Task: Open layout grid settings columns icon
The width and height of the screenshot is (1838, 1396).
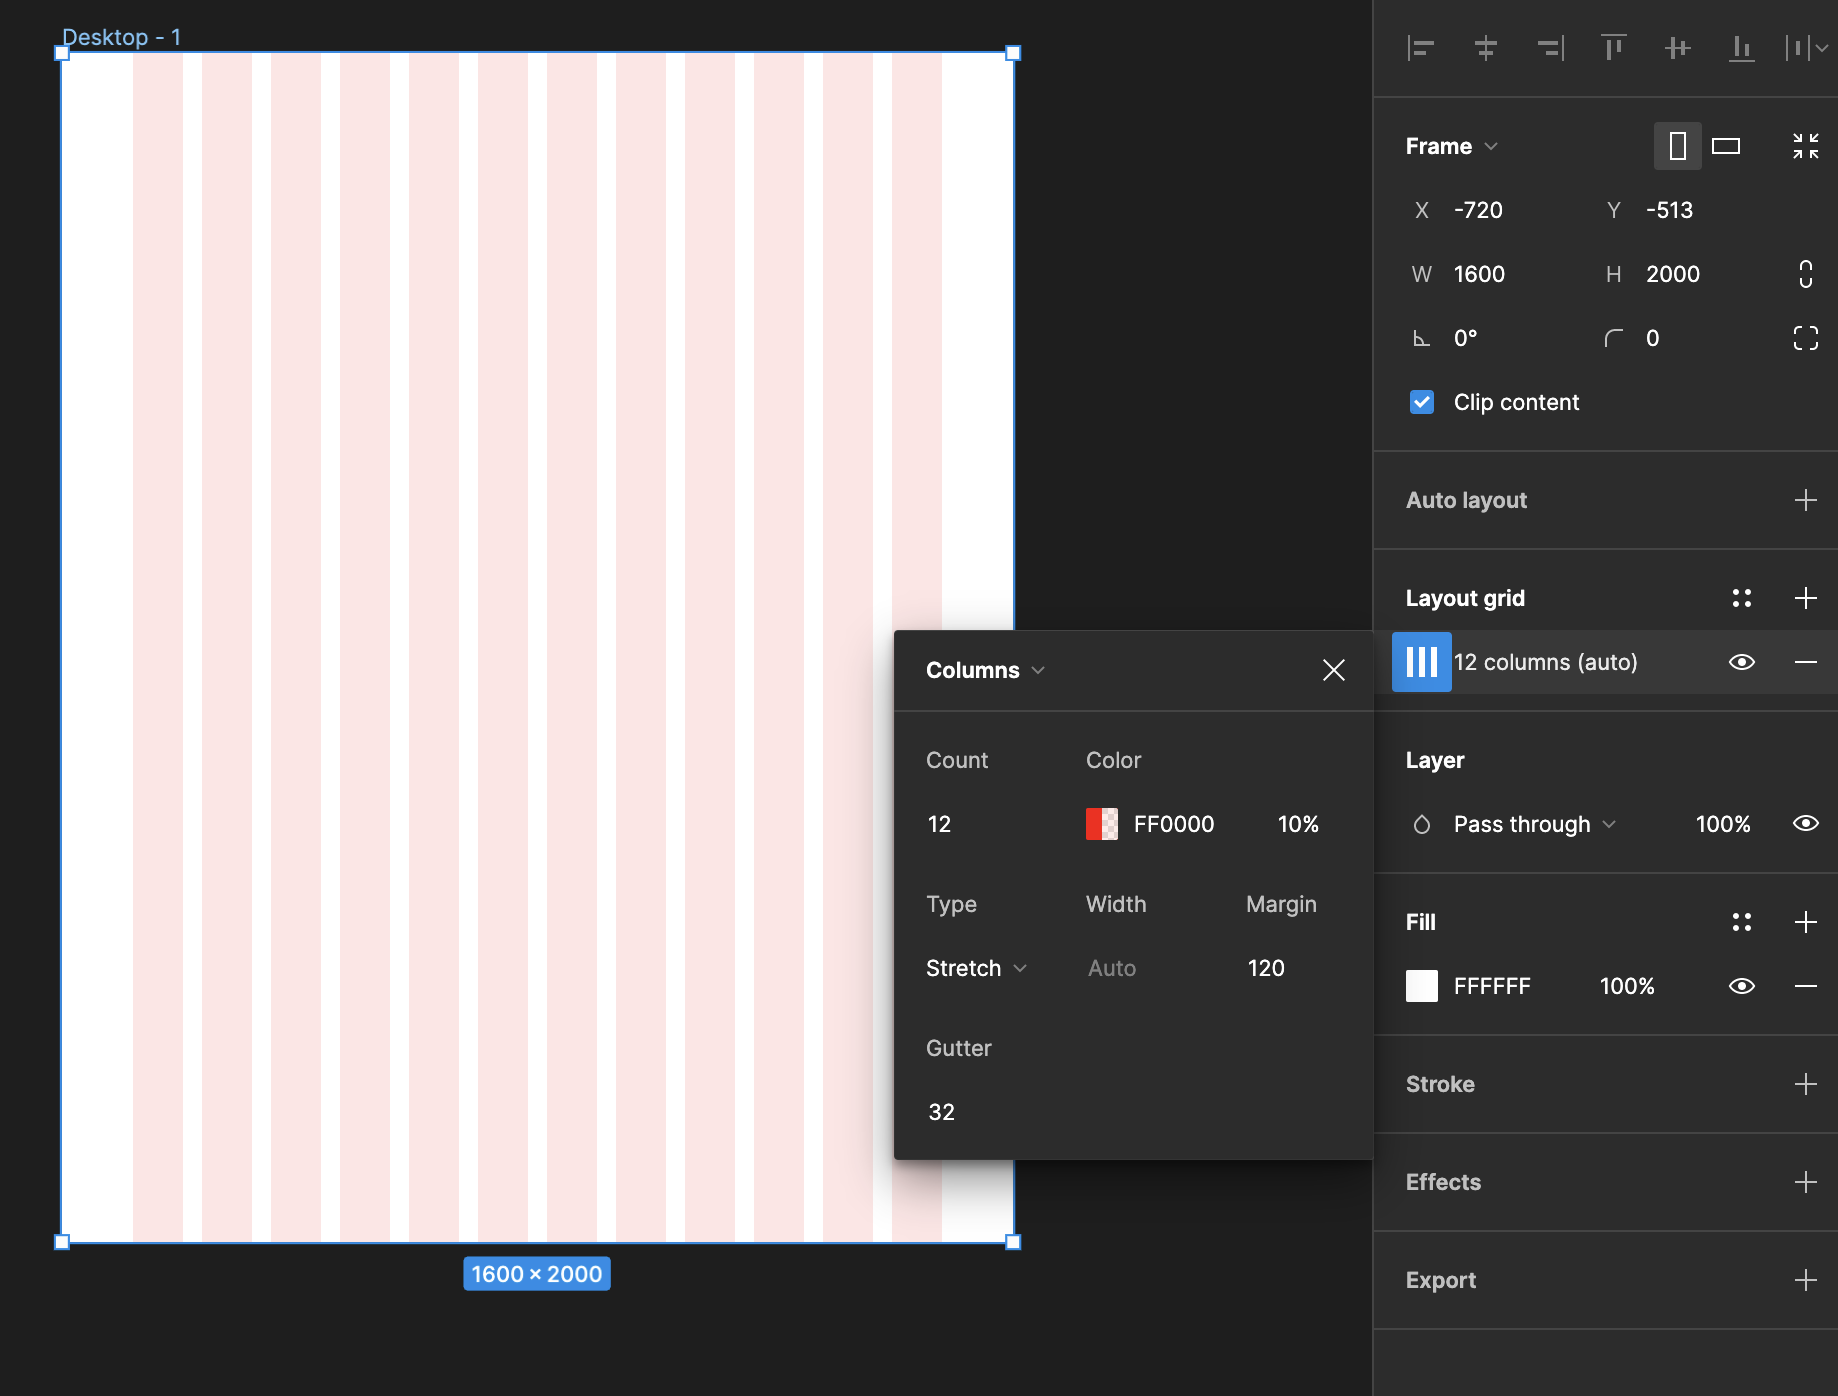Action: [1422, 662]
